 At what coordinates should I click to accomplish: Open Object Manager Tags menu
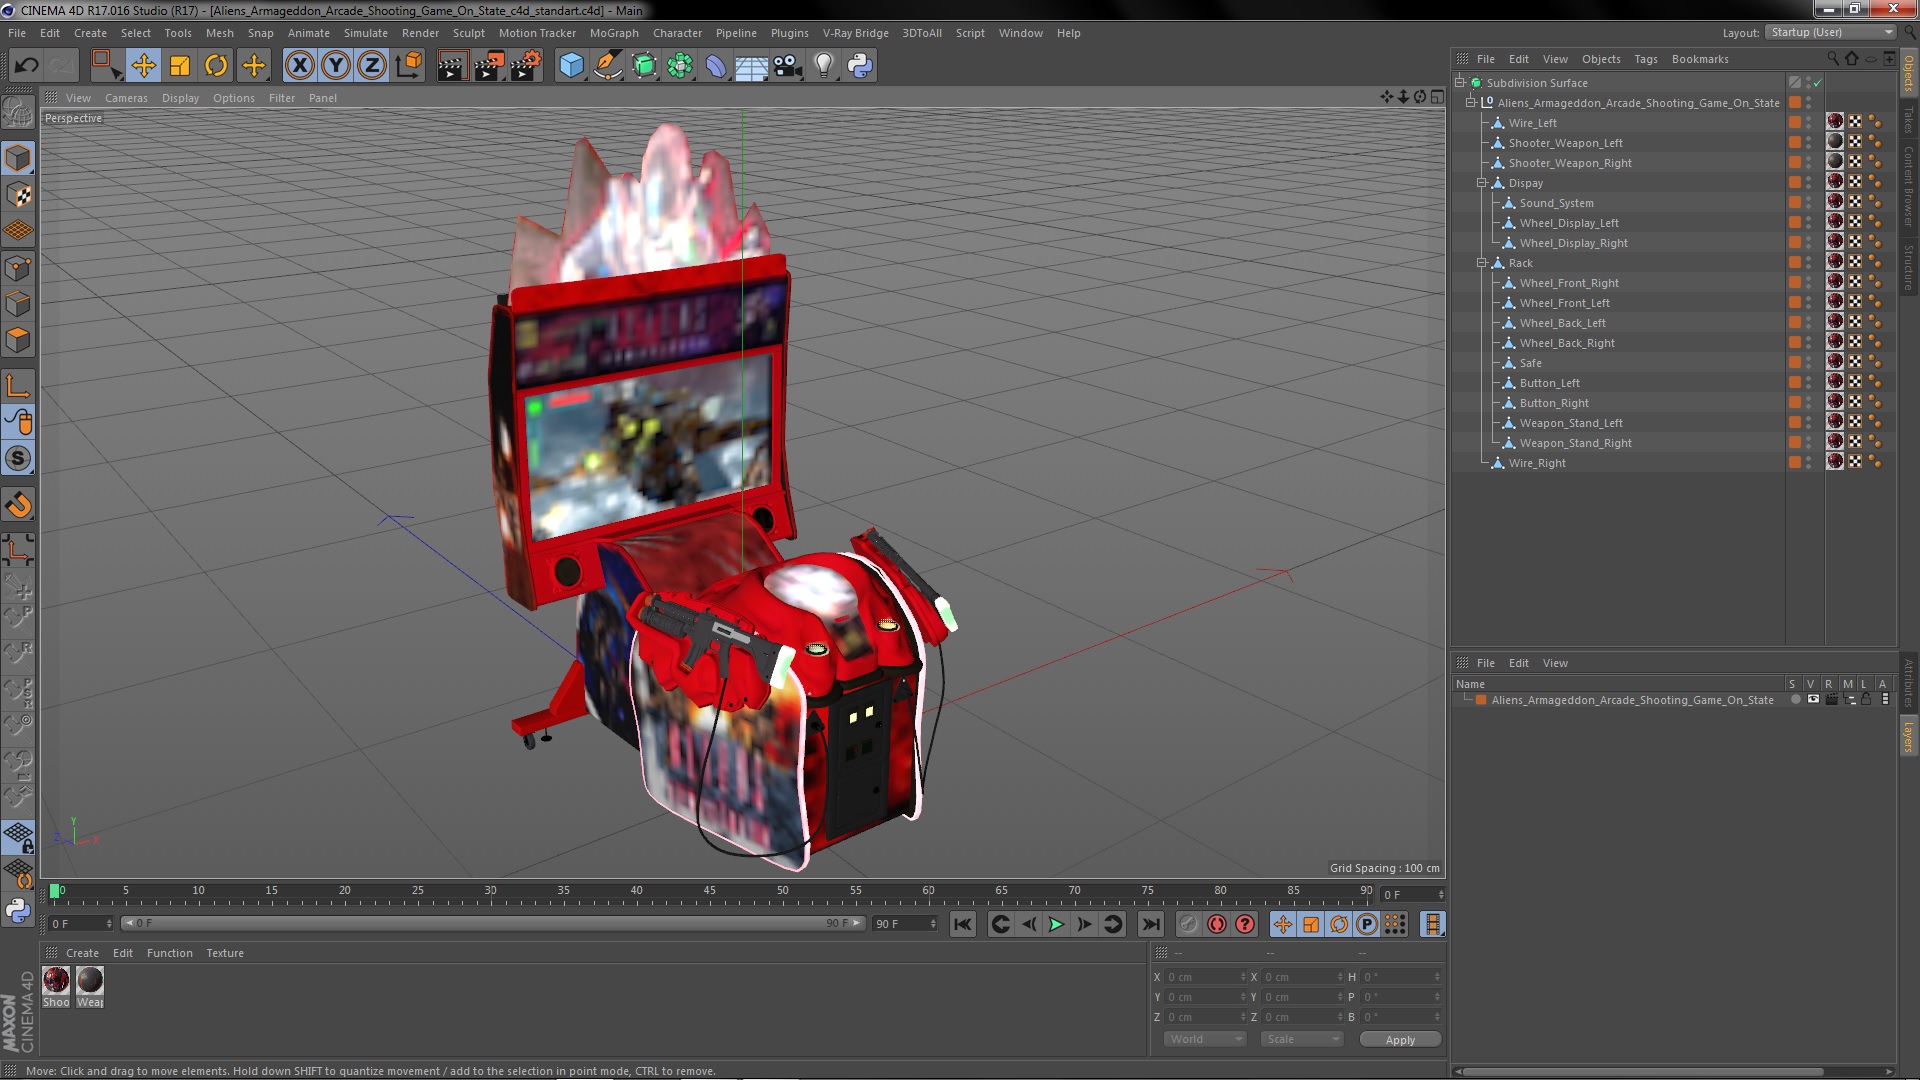1645,59
